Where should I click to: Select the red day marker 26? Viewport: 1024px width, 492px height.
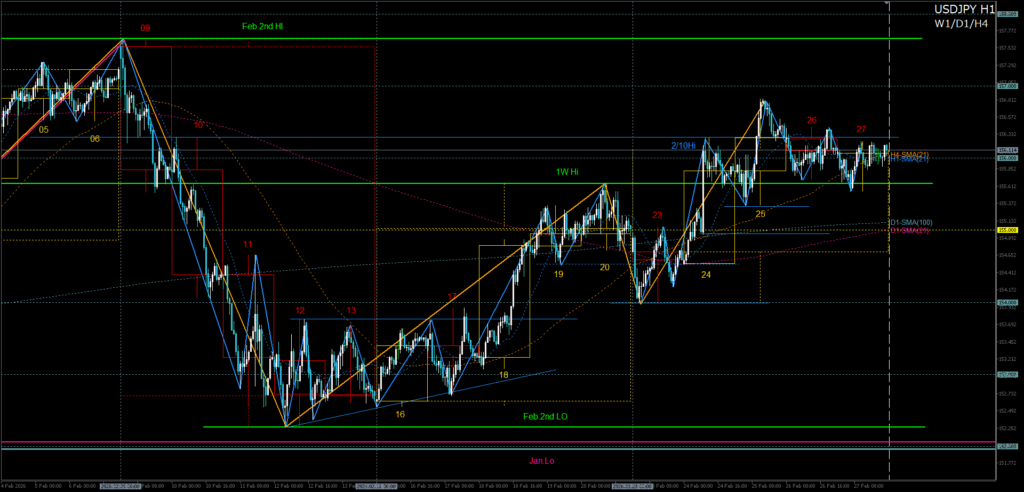coord(811,120)
